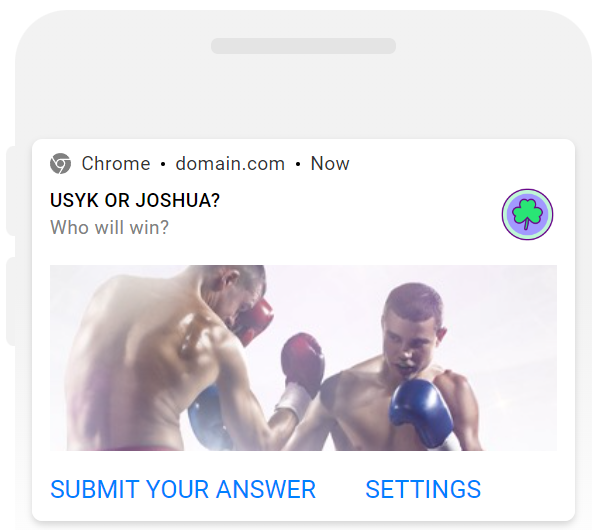Tap the phone speaker grille bar
Viewport: 608px width, 530px height.
point(303,46)
